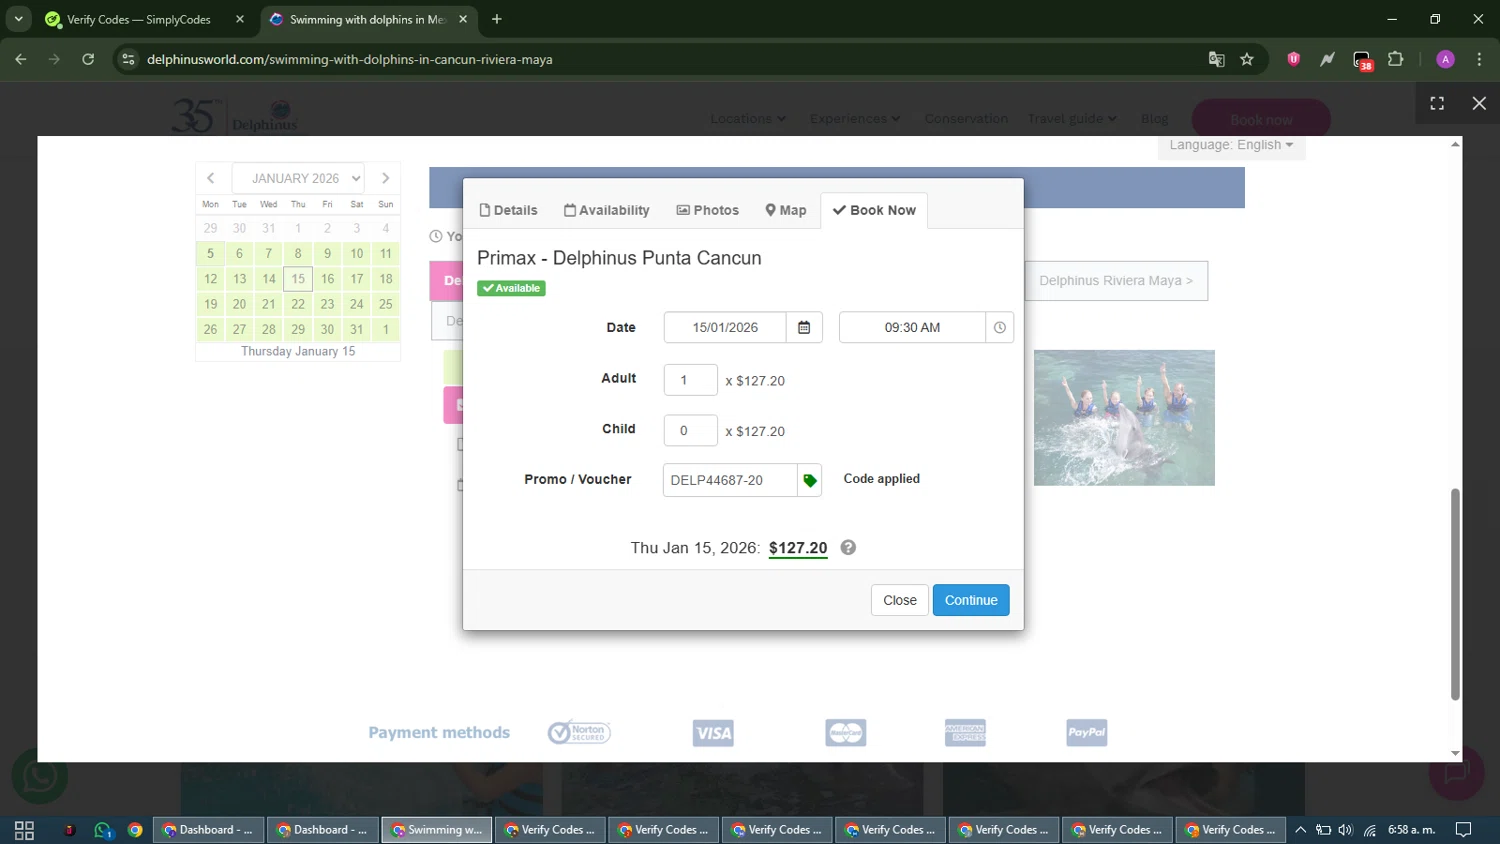
Task: View site information icon
Action: tap(128, 59)
